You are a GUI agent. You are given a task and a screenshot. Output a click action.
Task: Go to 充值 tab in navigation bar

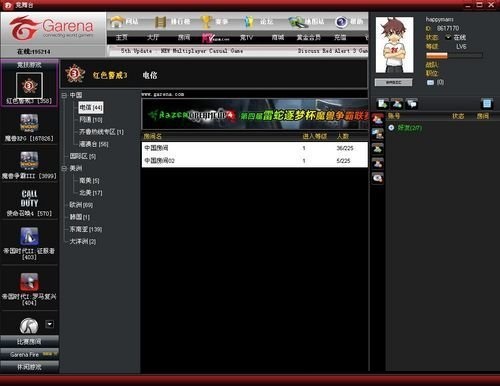[x=340, y=37]
